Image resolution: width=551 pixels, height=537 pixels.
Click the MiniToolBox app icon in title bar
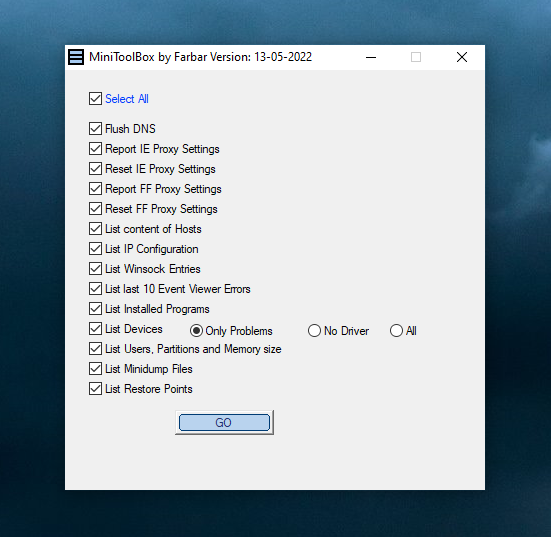pyautogui.click(x=76, y=57)
